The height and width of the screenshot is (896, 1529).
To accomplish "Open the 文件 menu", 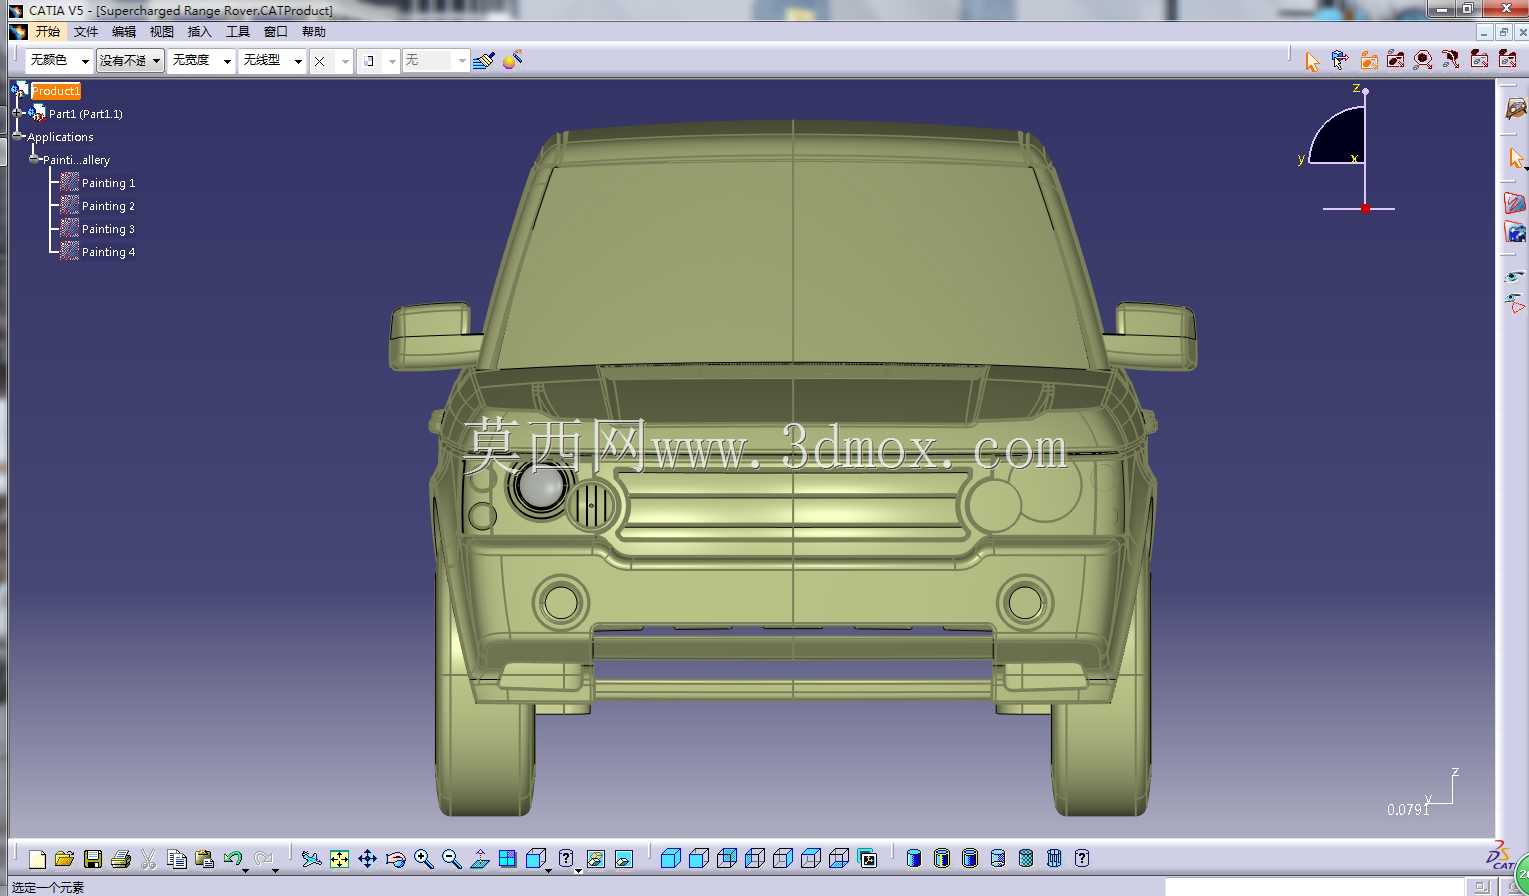I will [x=86, y=32].
